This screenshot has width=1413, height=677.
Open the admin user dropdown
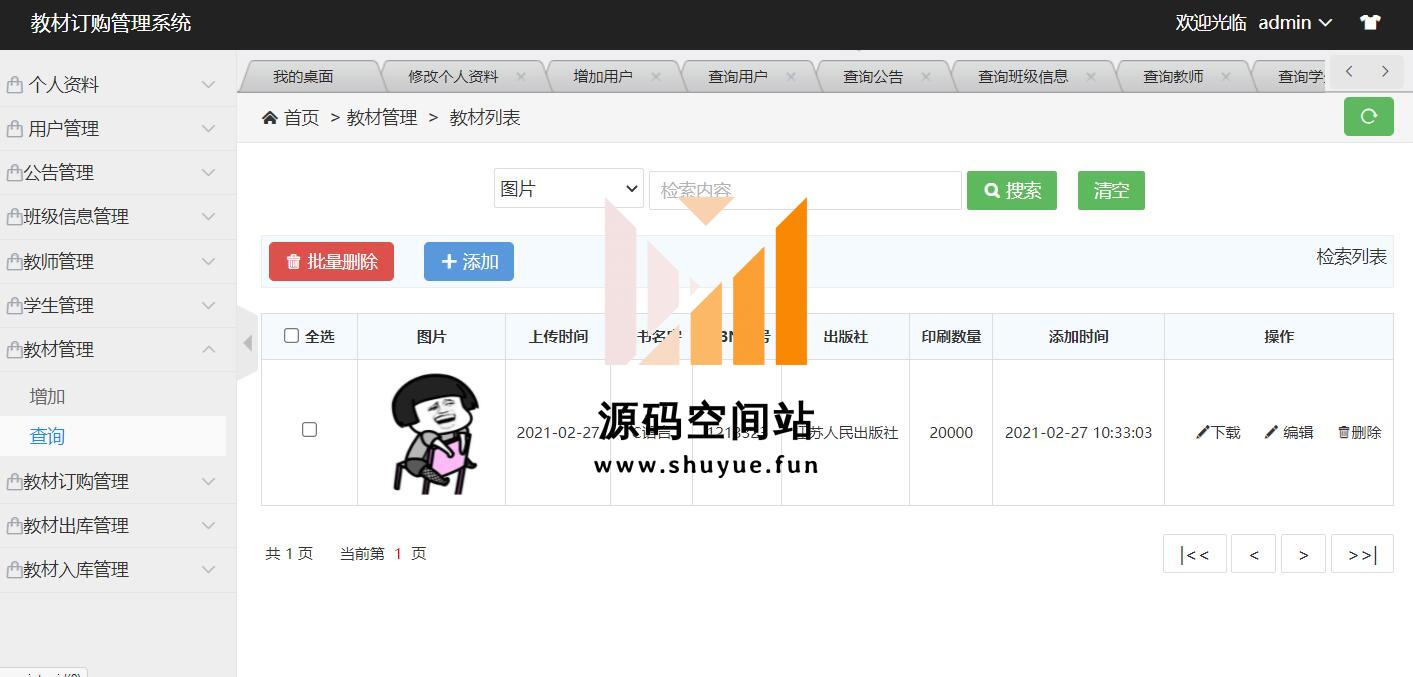tap(1295, 22)
